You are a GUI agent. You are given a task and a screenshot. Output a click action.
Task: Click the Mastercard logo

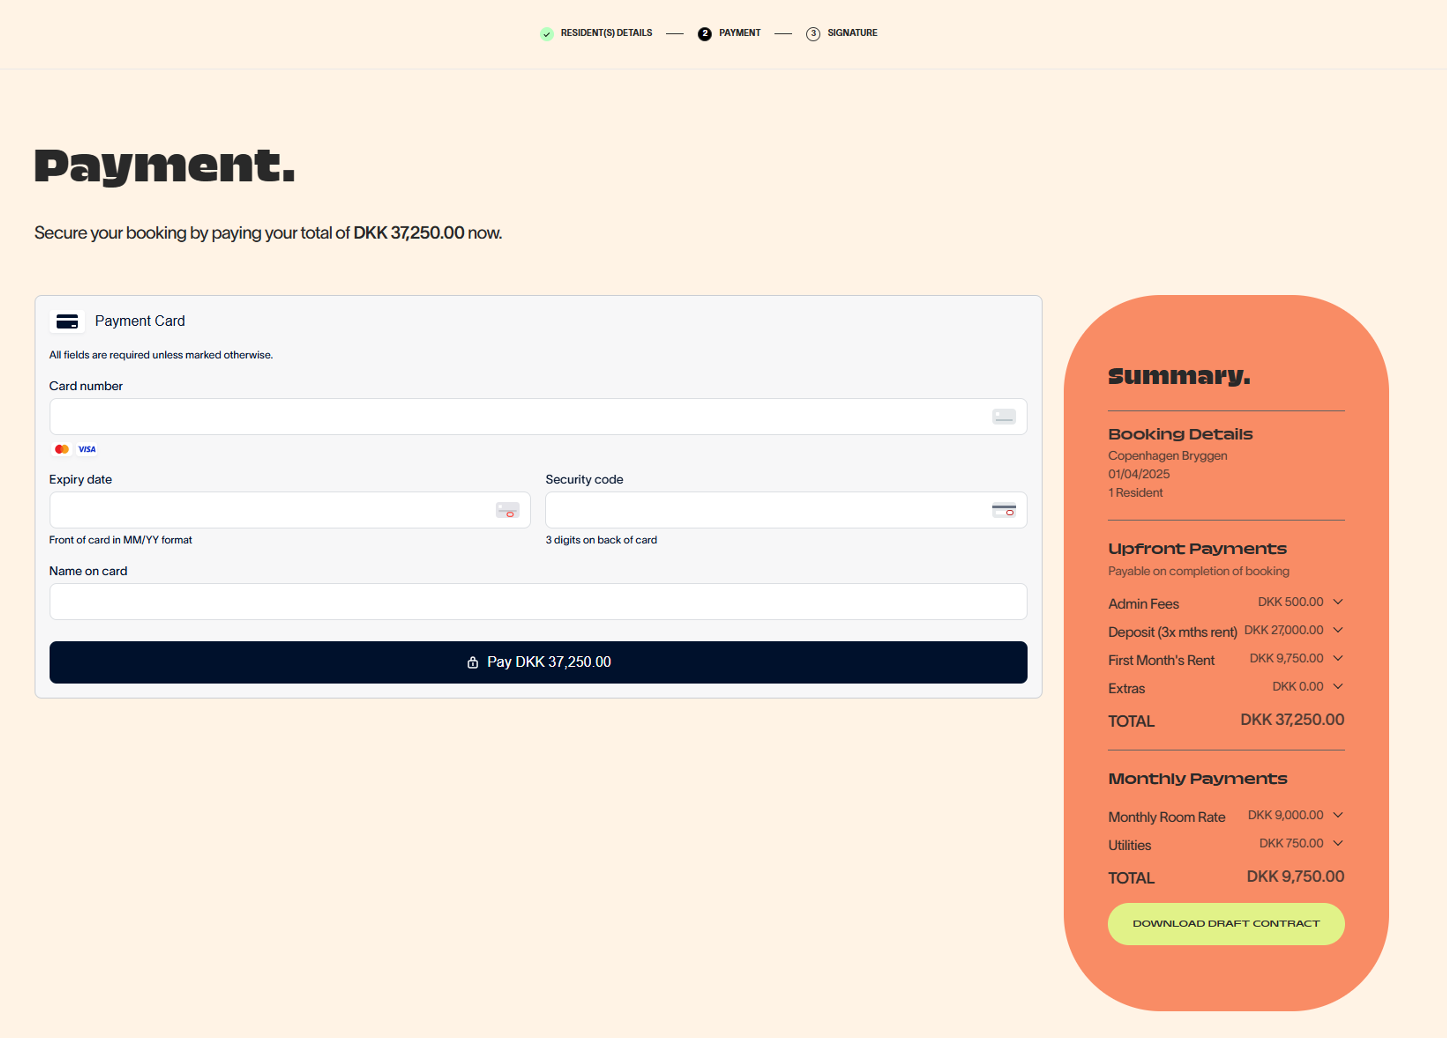[x=62, y=449]
